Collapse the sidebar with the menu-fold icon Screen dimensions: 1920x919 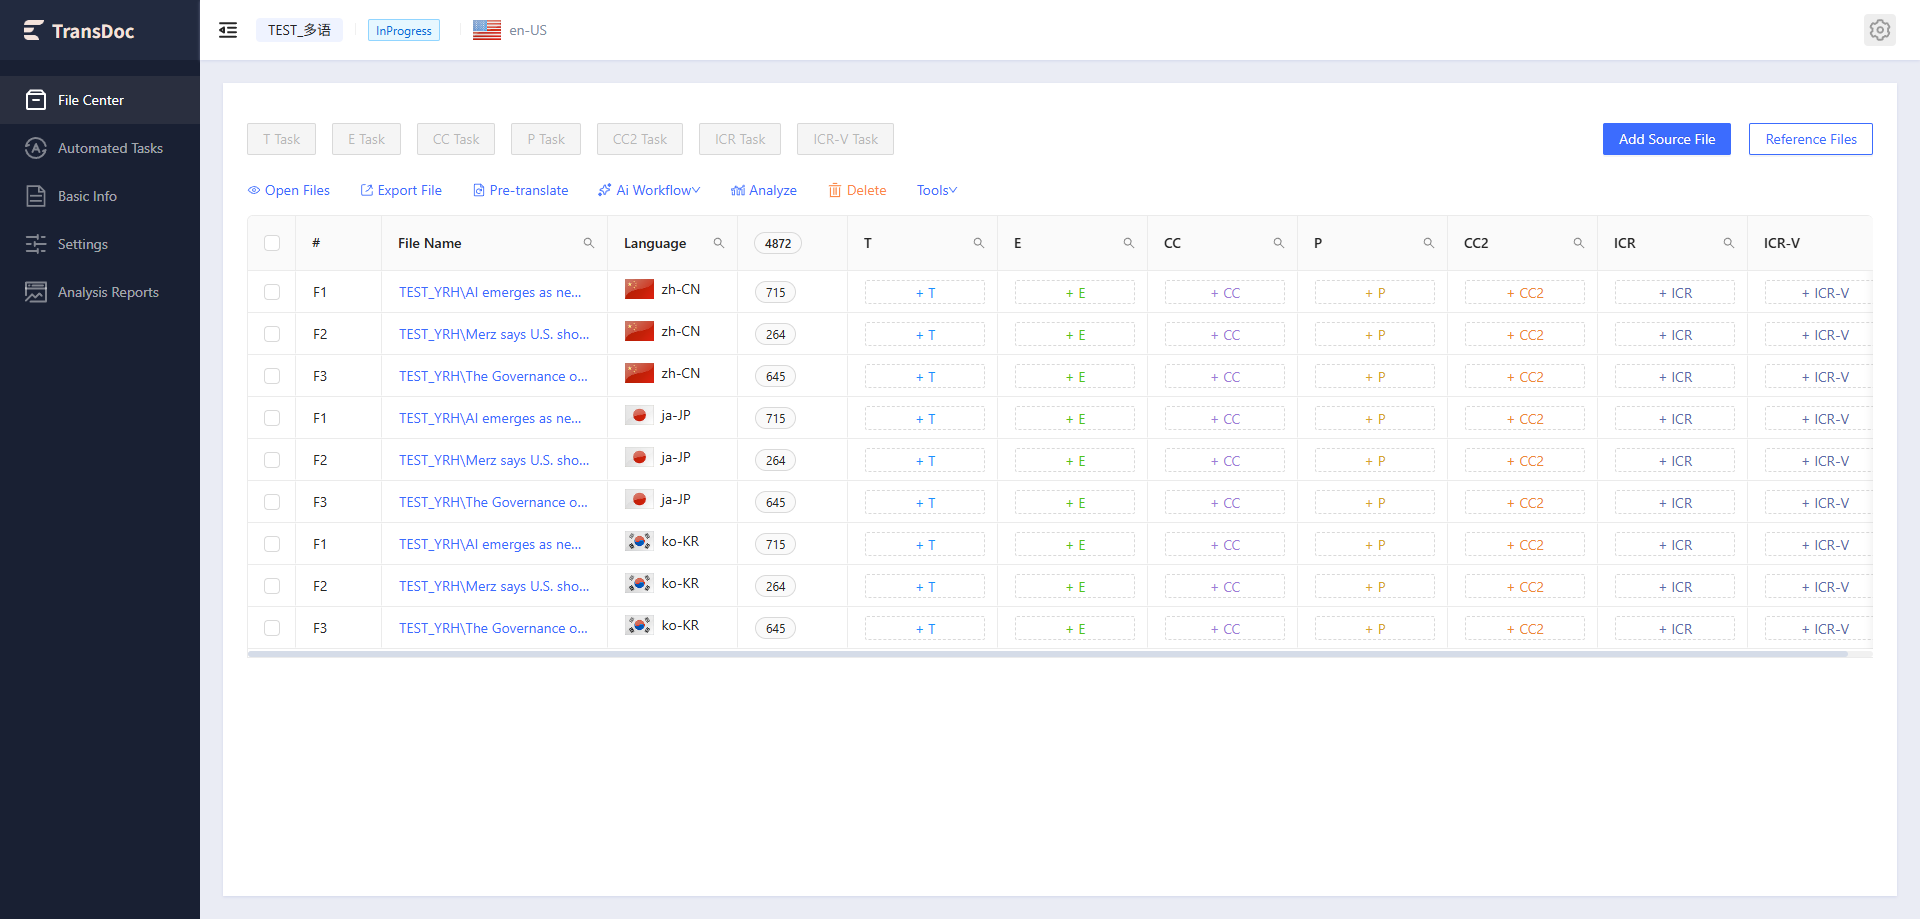(x=228, y=30)
